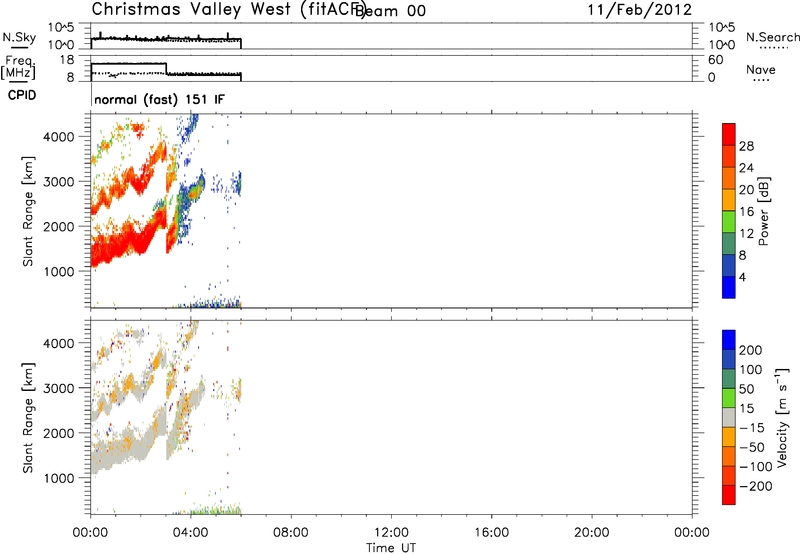Viewport: 800px width, 554px height.
Task: Click the 'N.Sky' legend label
Action: (x=19, y=37)
